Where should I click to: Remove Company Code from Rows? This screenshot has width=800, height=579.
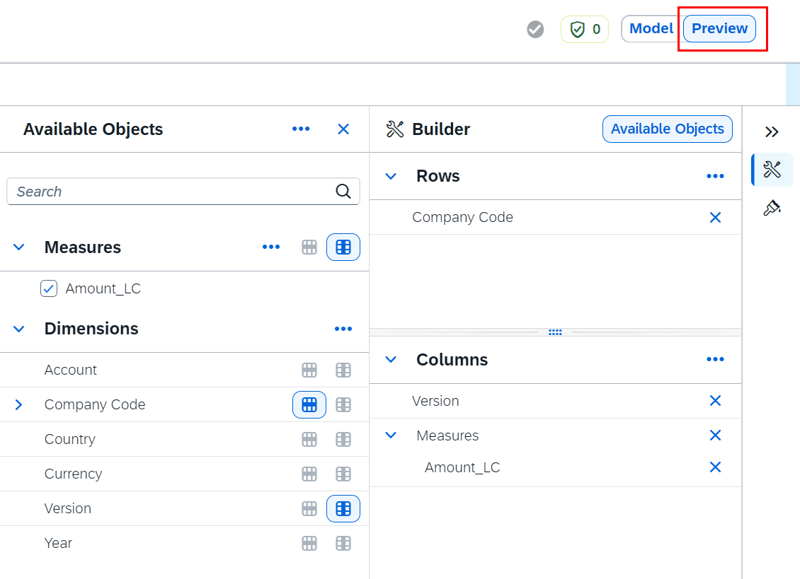(715, 218)
